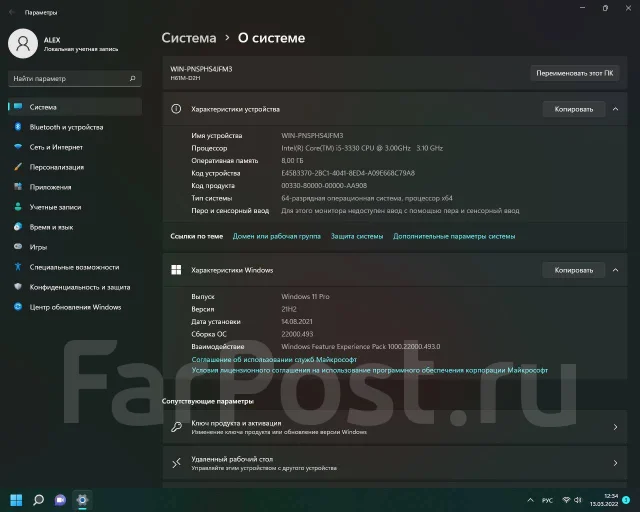640x512 pixels.
Task: Click the Settings gear on the taskbar
Action: (x=82, y=500)
